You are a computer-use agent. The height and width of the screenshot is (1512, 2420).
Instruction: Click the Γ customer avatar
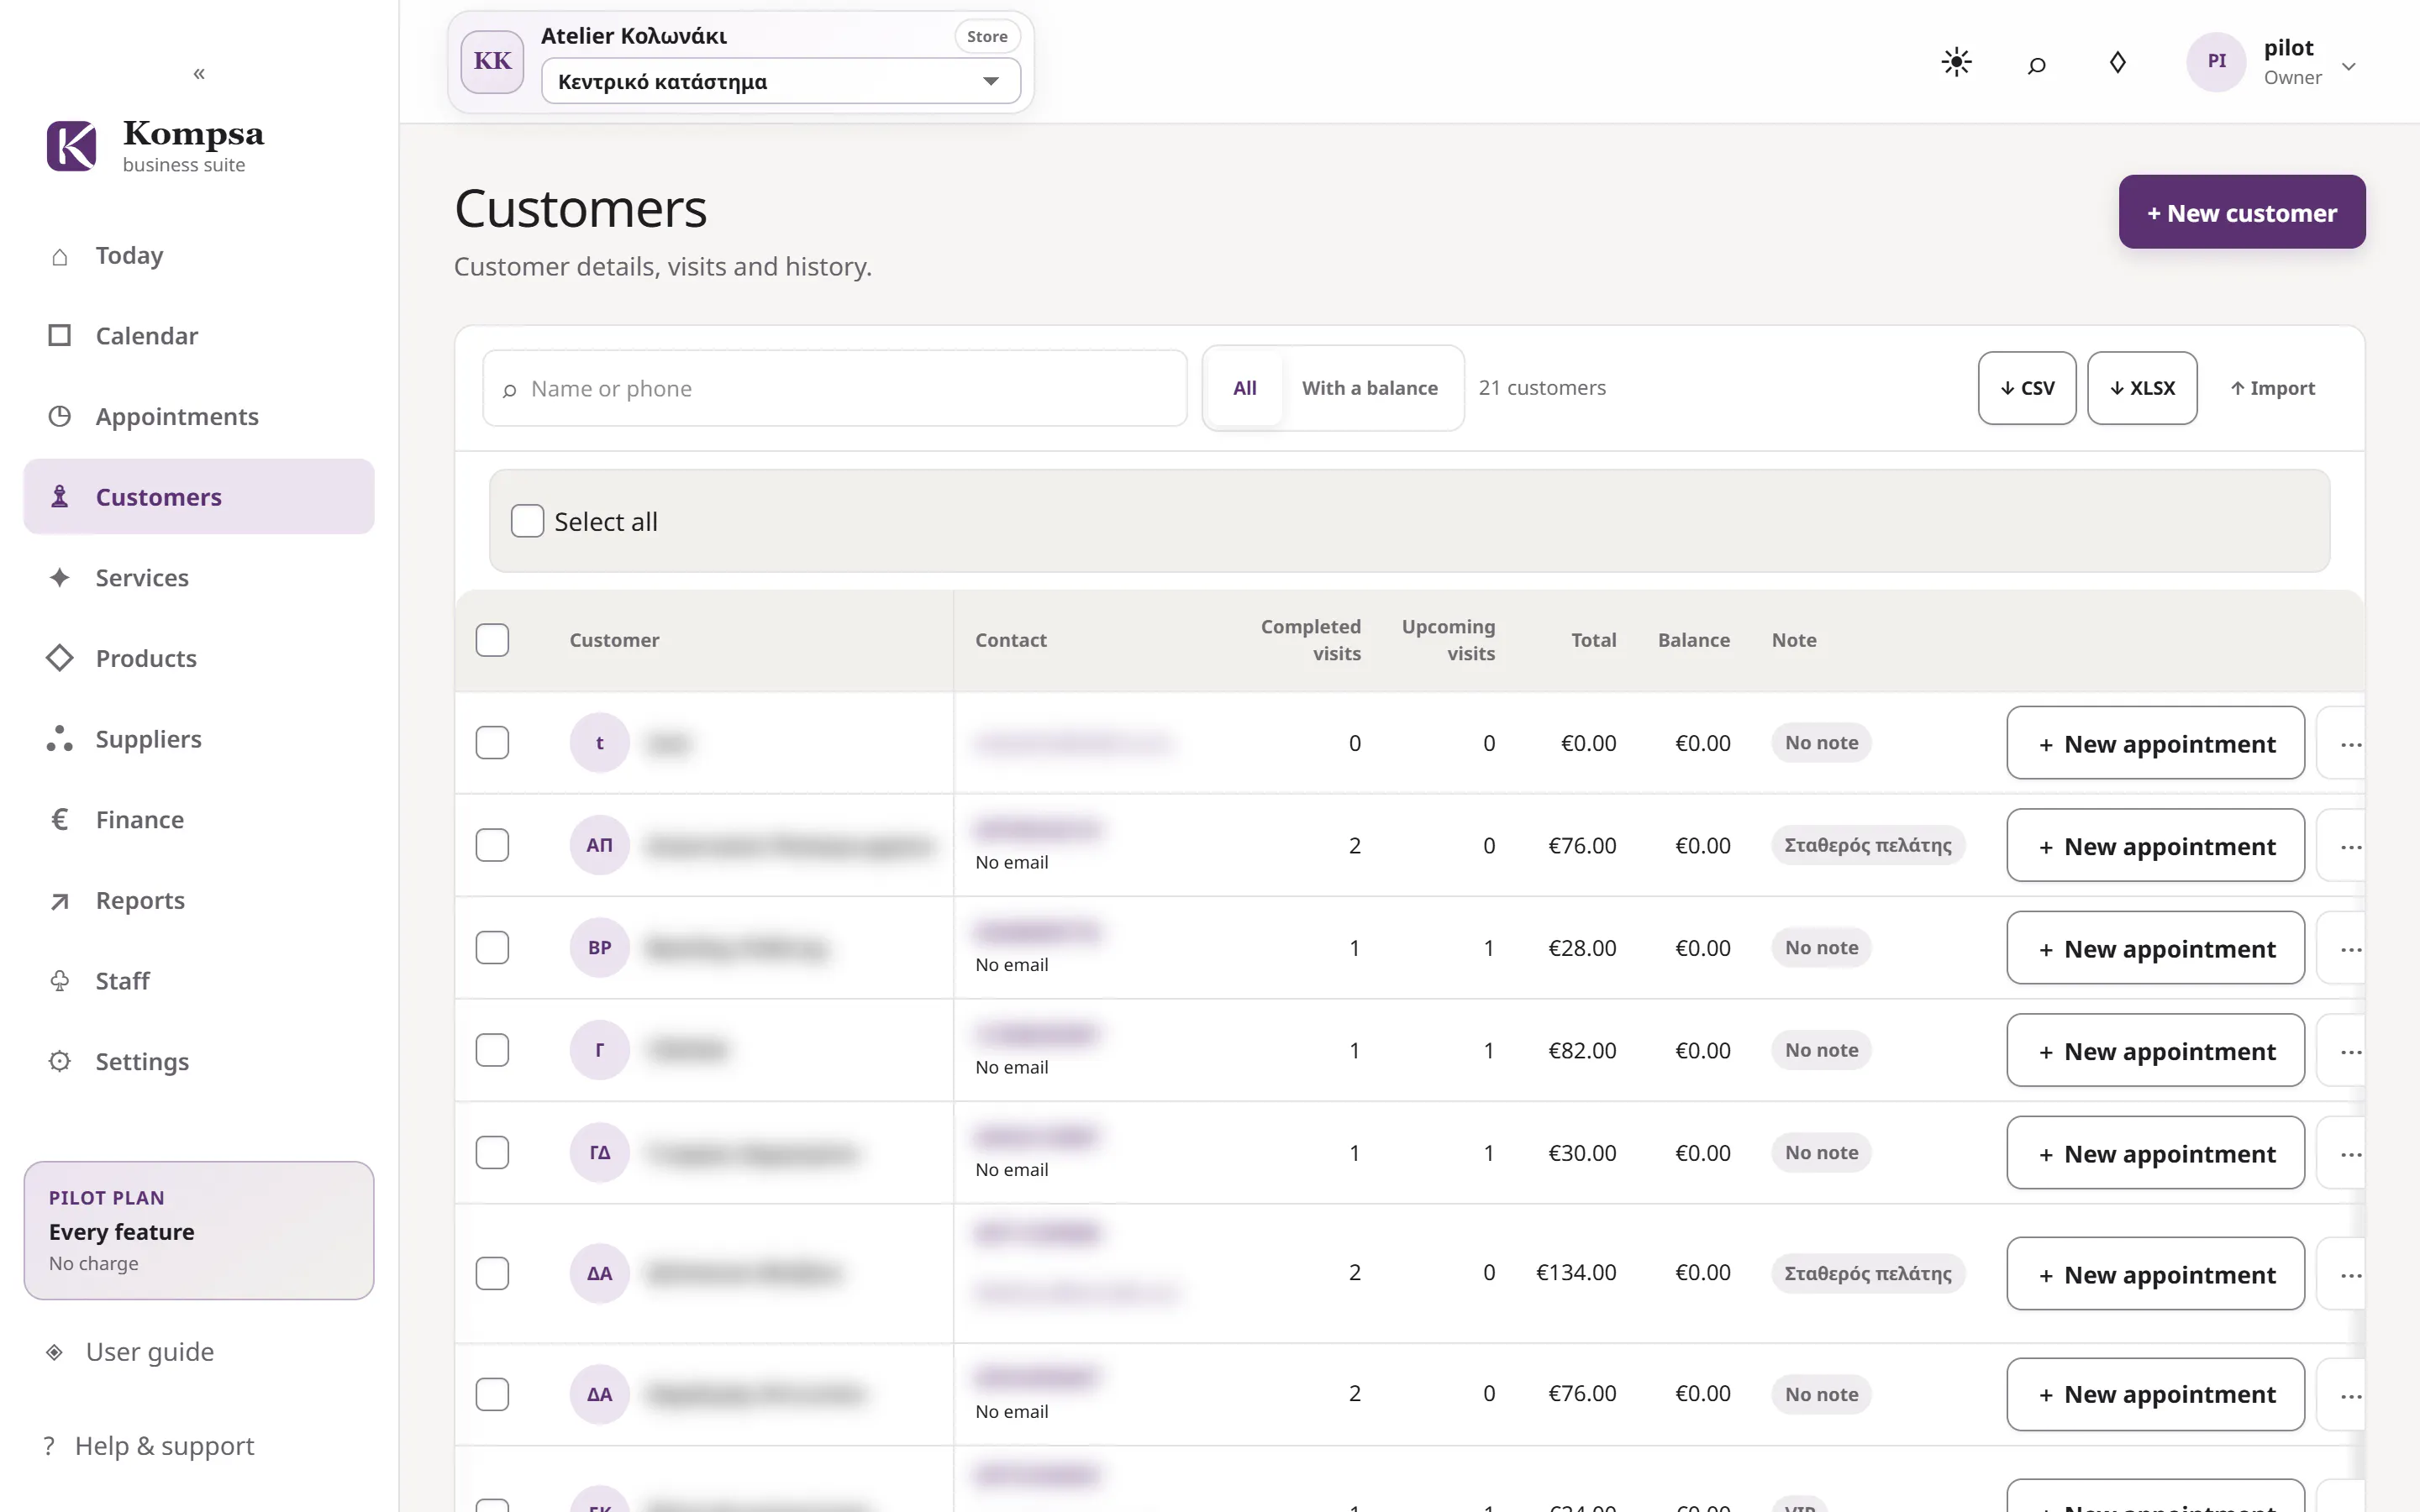point(599,1050)
